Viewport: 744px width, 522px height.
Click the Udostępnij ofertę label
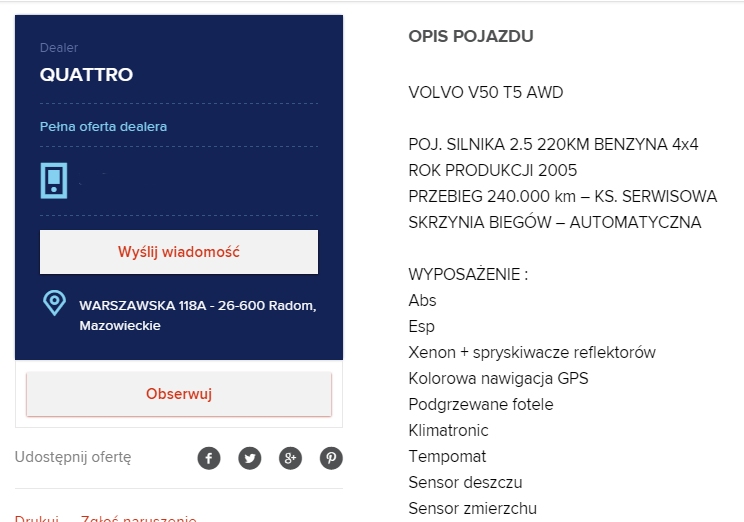73,457
